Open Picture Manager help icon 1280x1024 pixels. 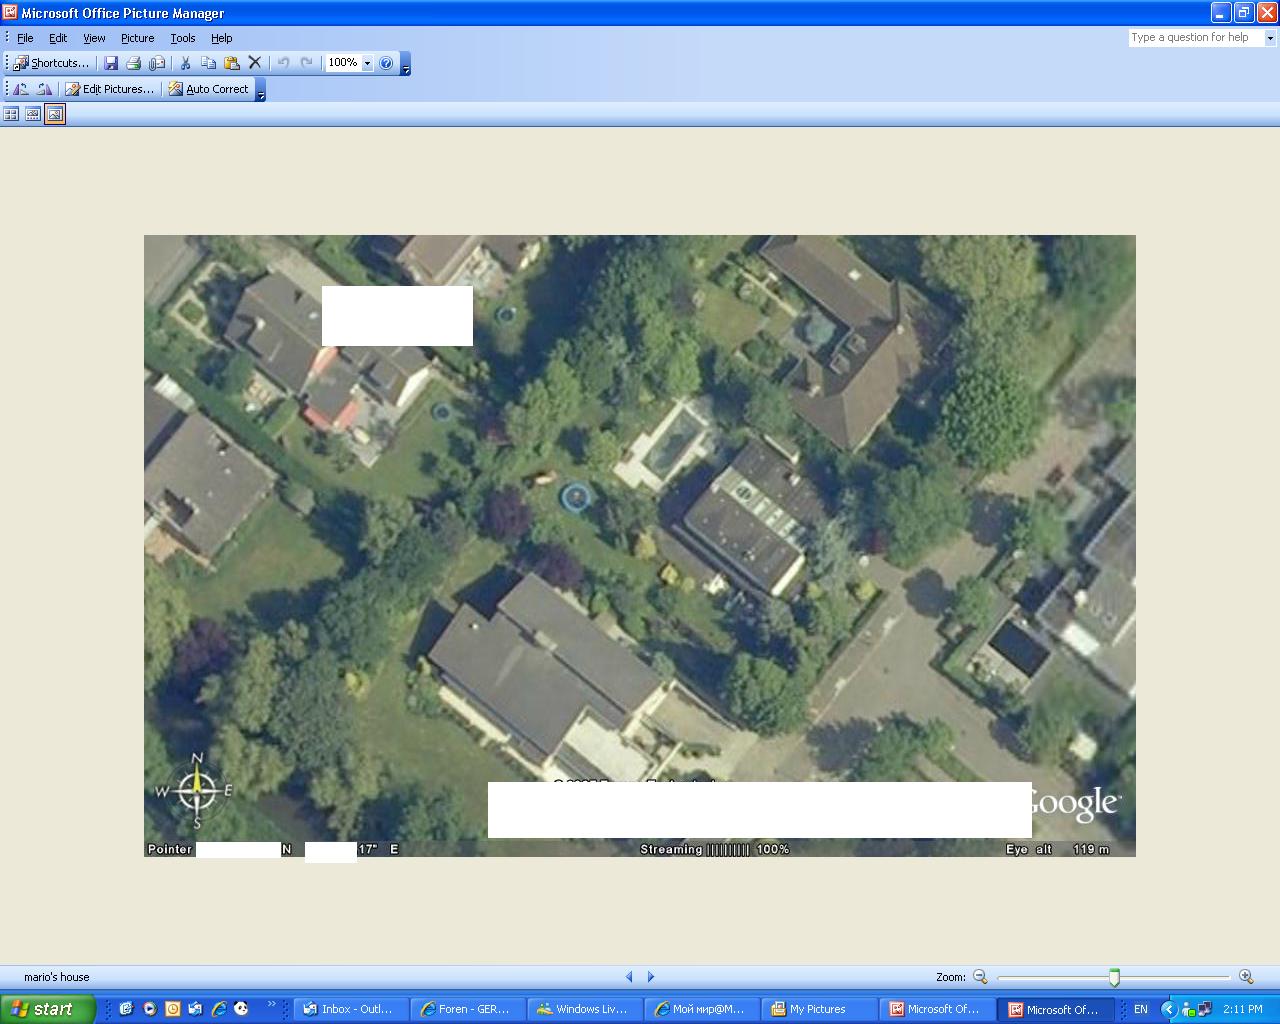pyautogui.click(x=386, y=63)
